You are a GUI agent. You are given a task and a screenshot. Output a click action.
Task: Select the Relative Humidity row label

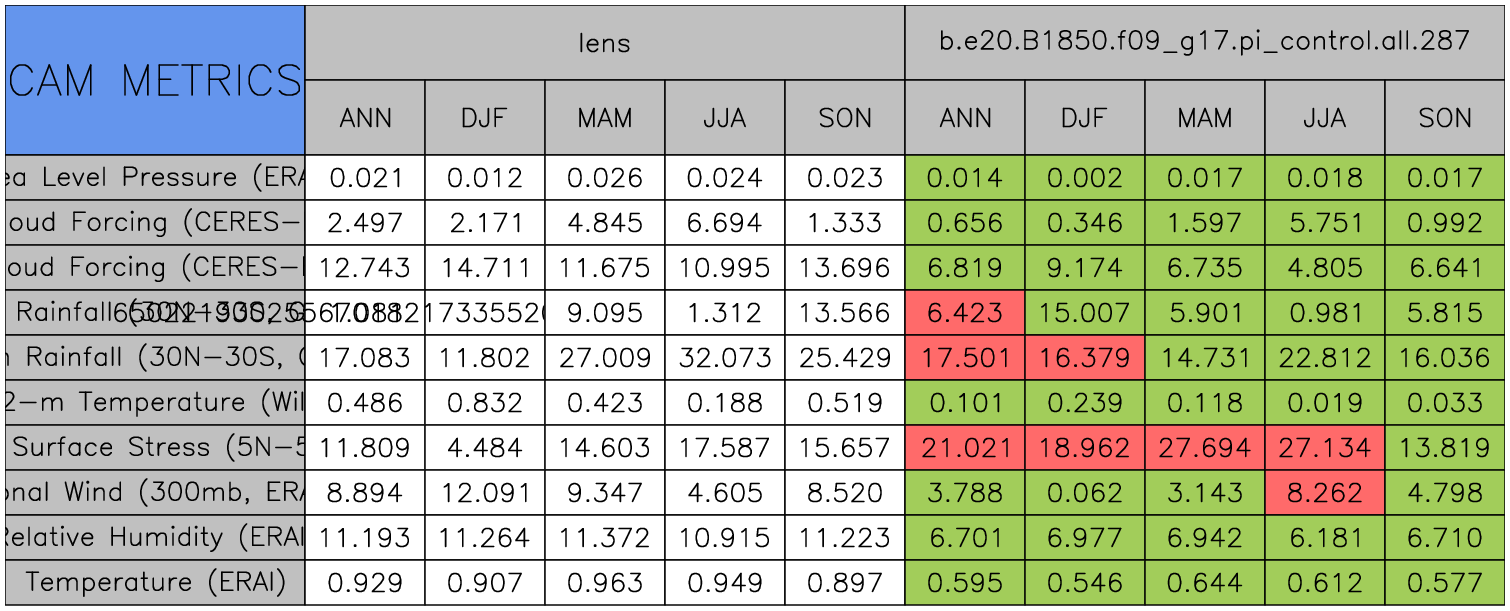click(155, 538)
